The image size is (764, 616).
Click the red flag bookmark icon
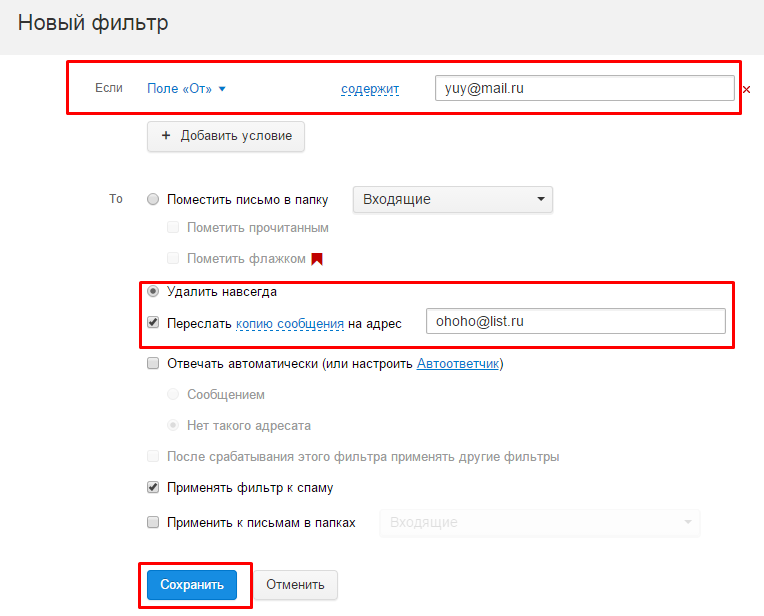click(317, 259)
